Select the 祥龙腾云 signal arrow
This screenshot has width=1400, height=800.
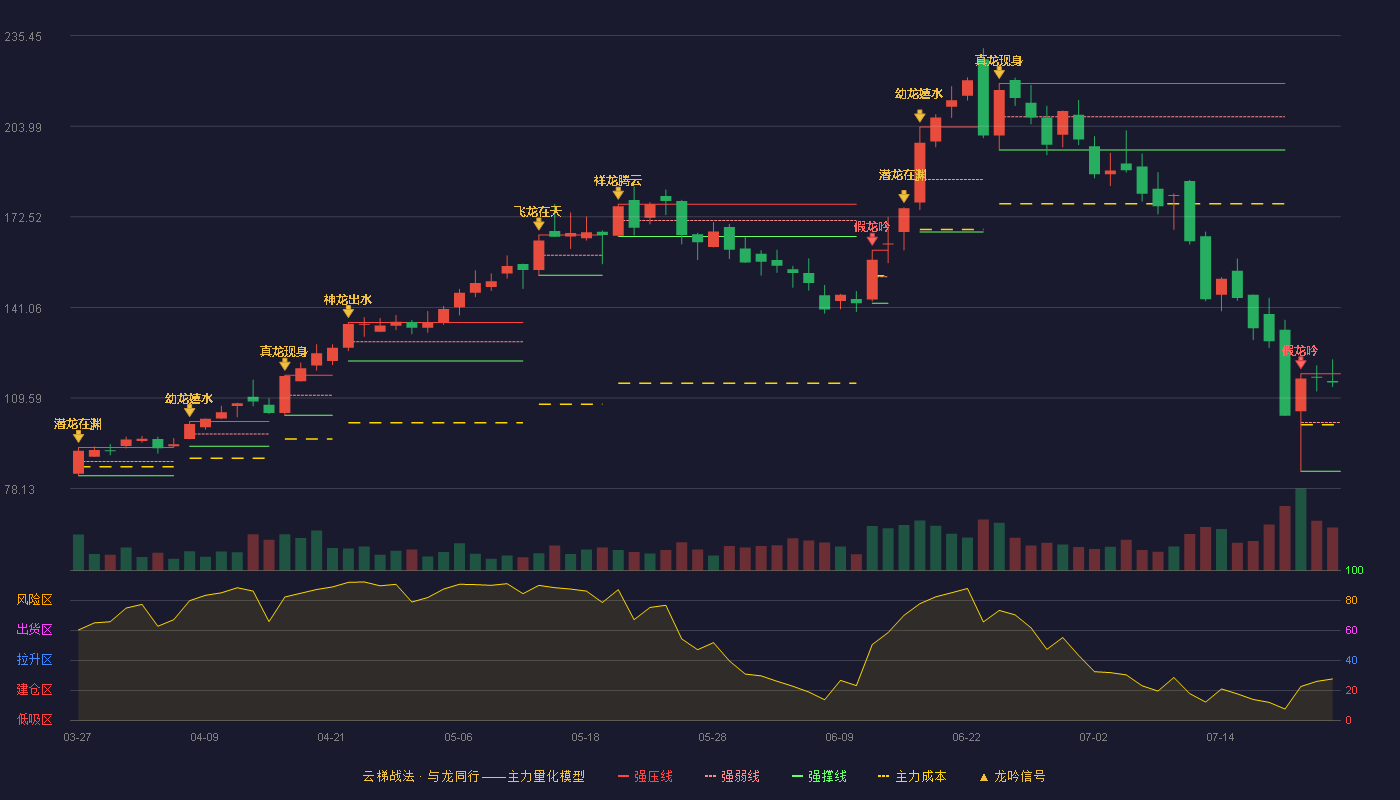click(618, 193)
